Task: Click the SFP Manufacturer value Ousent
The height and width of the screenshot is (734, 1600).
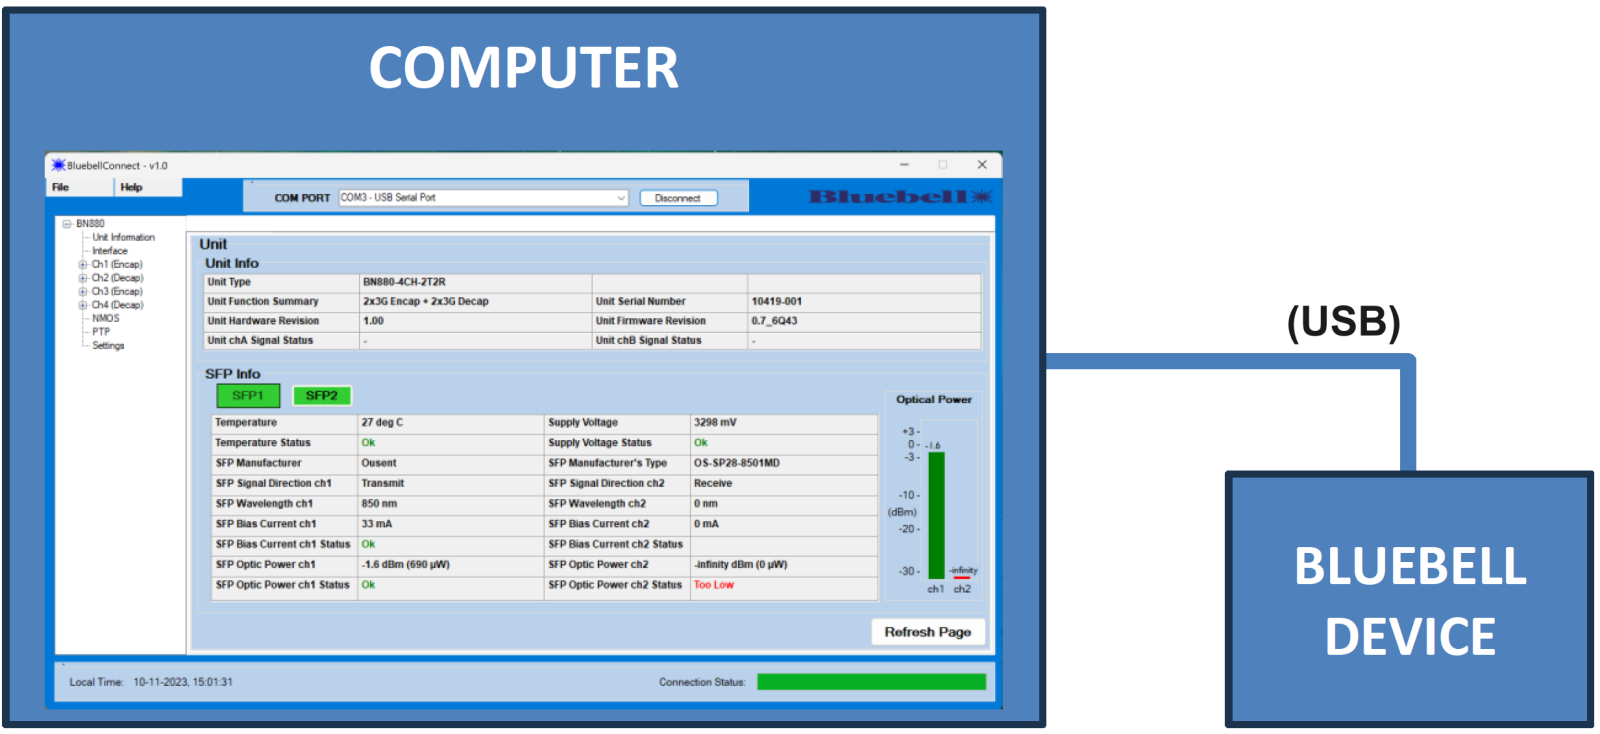Action: pyautogui.click(x=379, y=463)
